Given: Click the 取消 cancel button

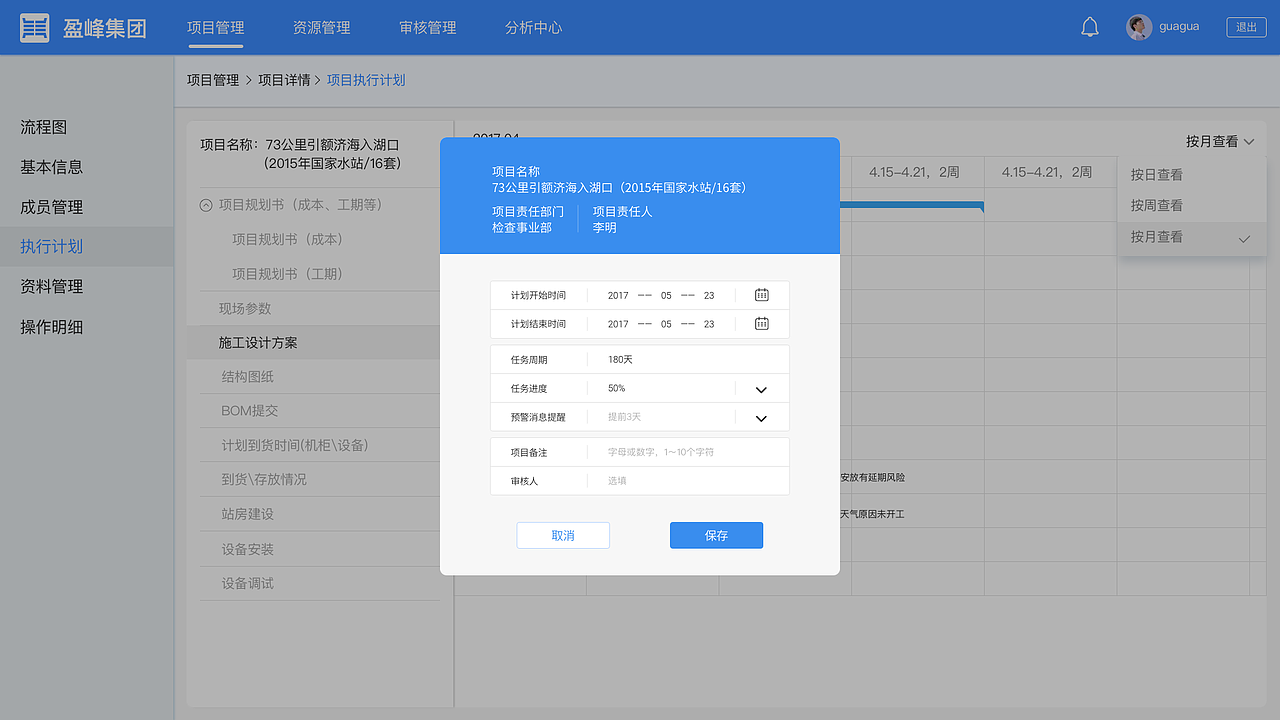Looking at the screenshot, I should coord(563,535).
